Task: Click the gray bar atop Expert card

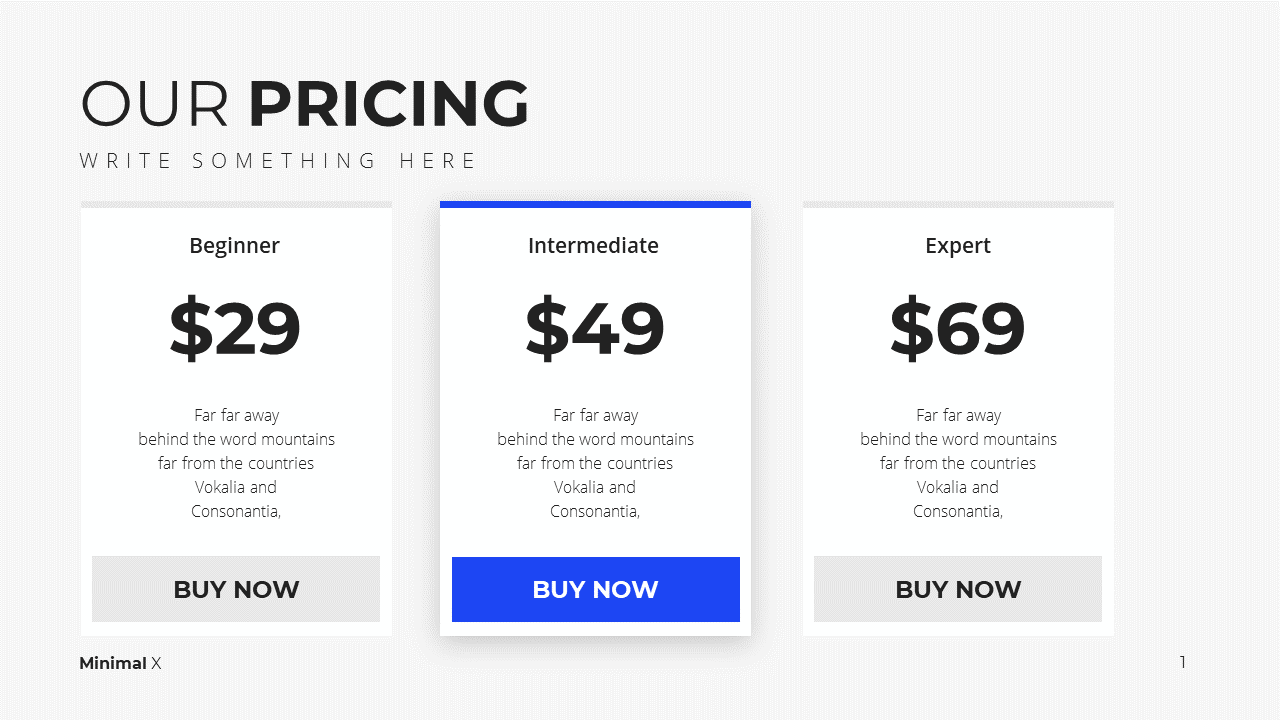Action: pos(958,204)
